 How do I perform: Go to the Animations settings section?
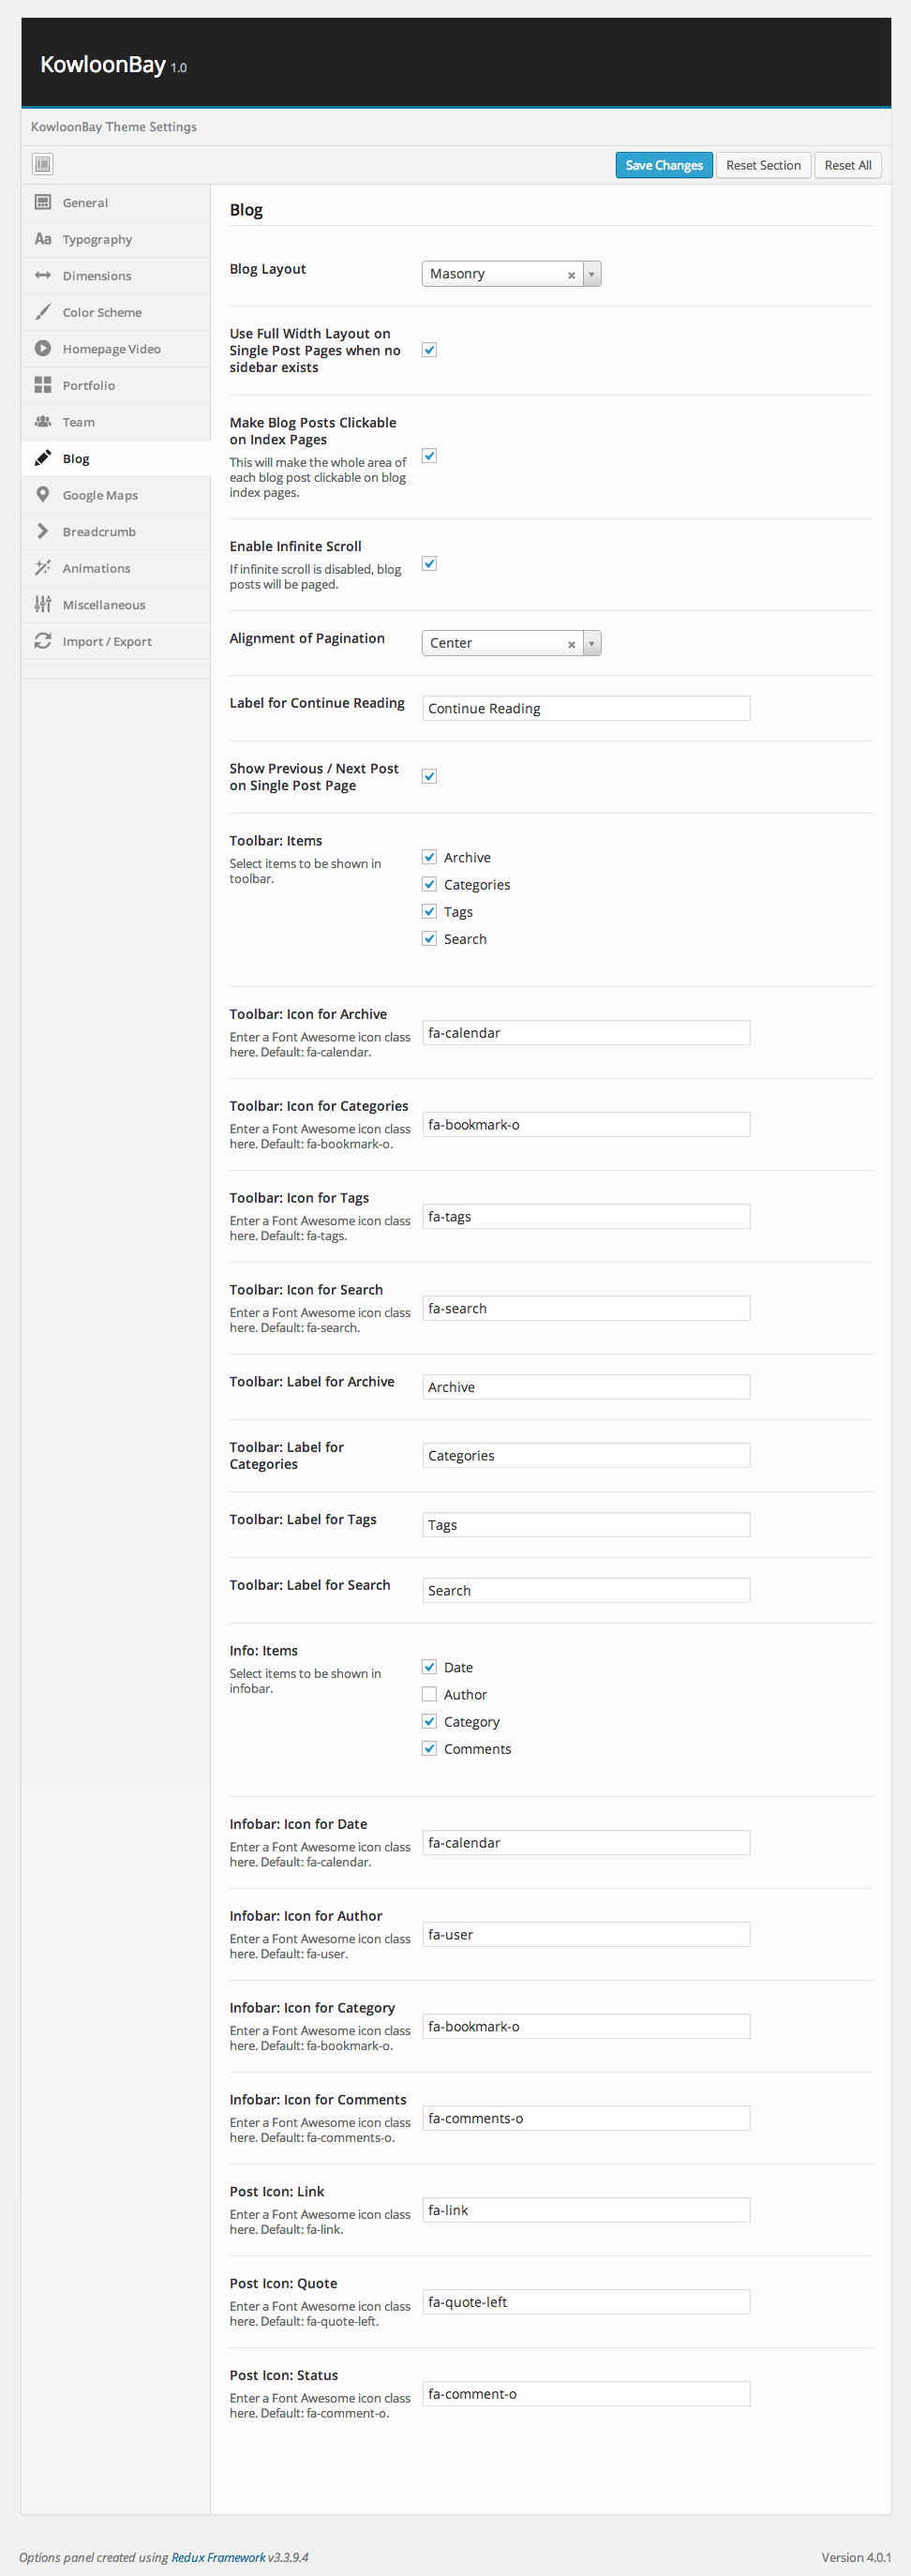[x=96, y=568]
